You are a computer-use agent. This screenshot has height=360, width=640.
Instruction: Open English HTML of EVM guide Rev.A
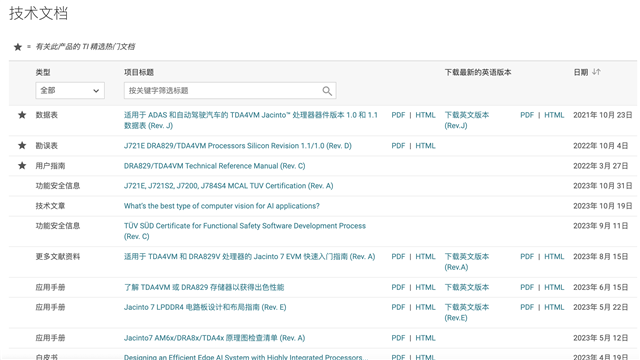point(554,257)
